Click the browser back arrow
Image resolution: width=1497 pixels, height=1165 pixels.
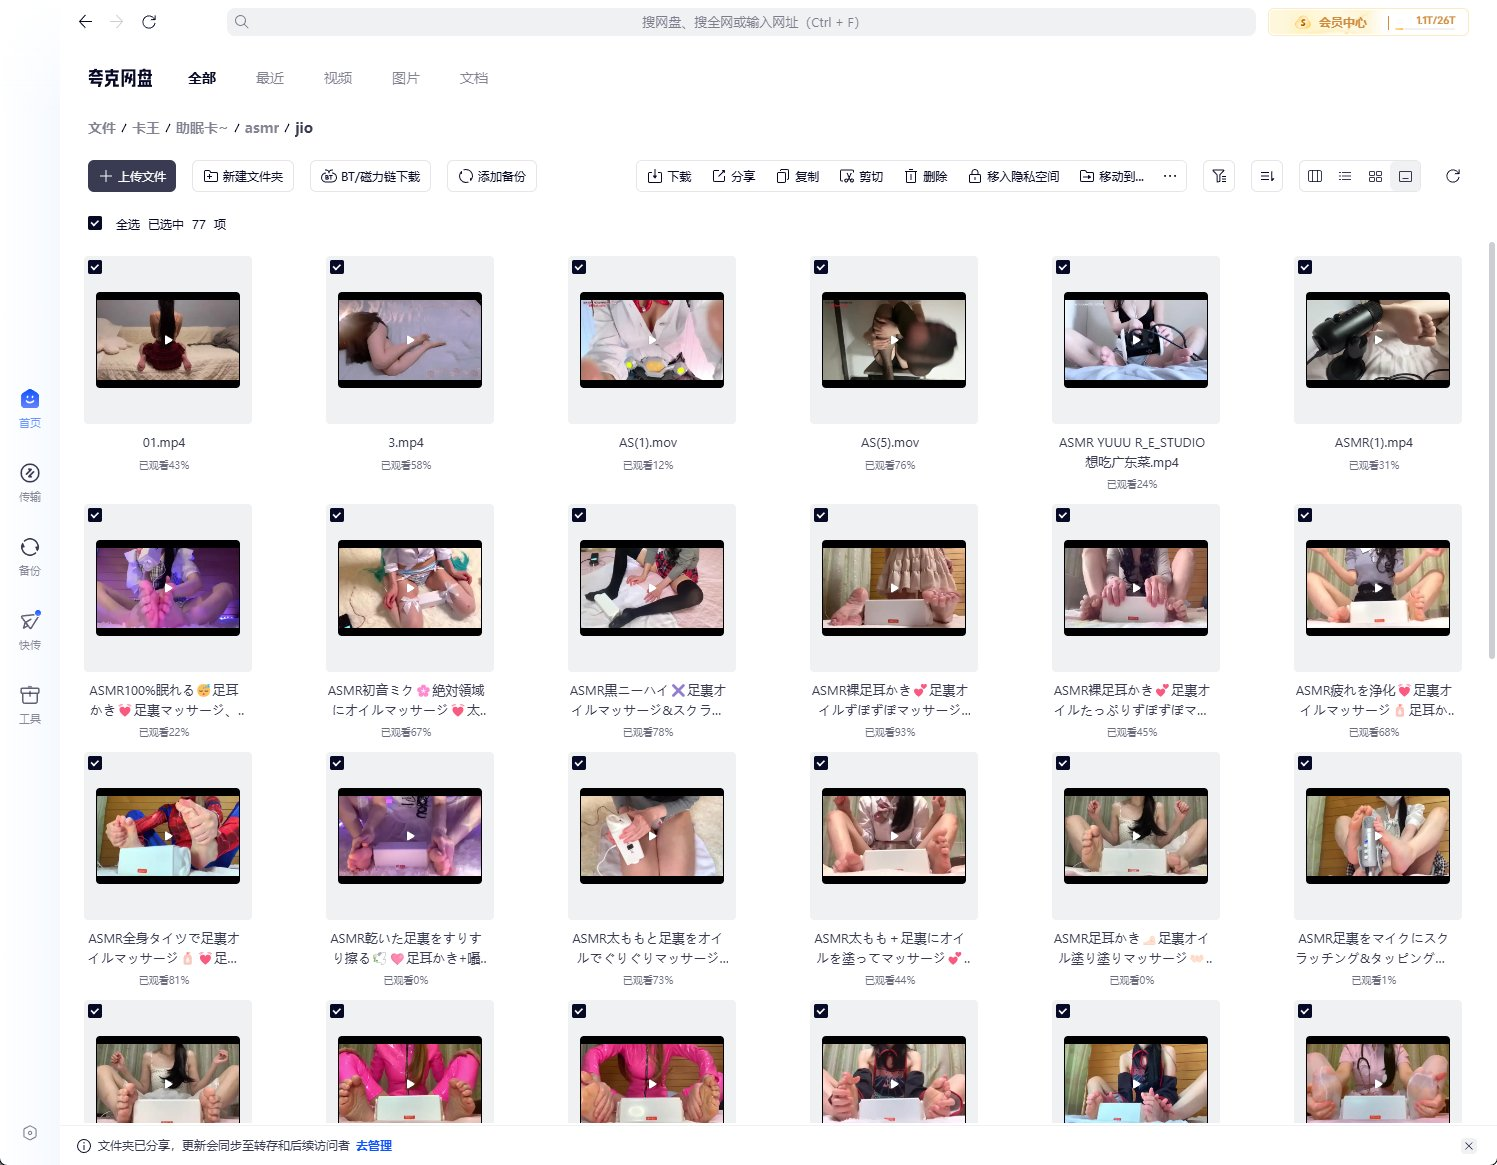(x=85, y=22)
